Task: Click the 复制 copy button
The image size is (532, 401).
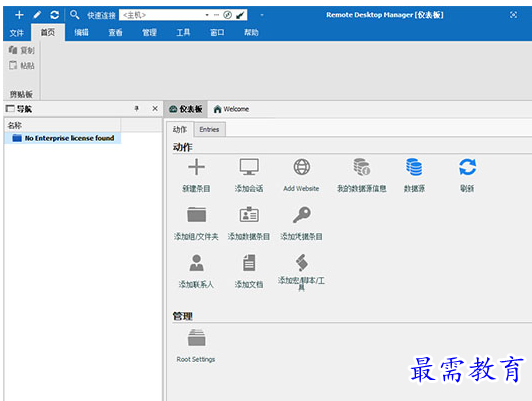Action: point(22,50)
